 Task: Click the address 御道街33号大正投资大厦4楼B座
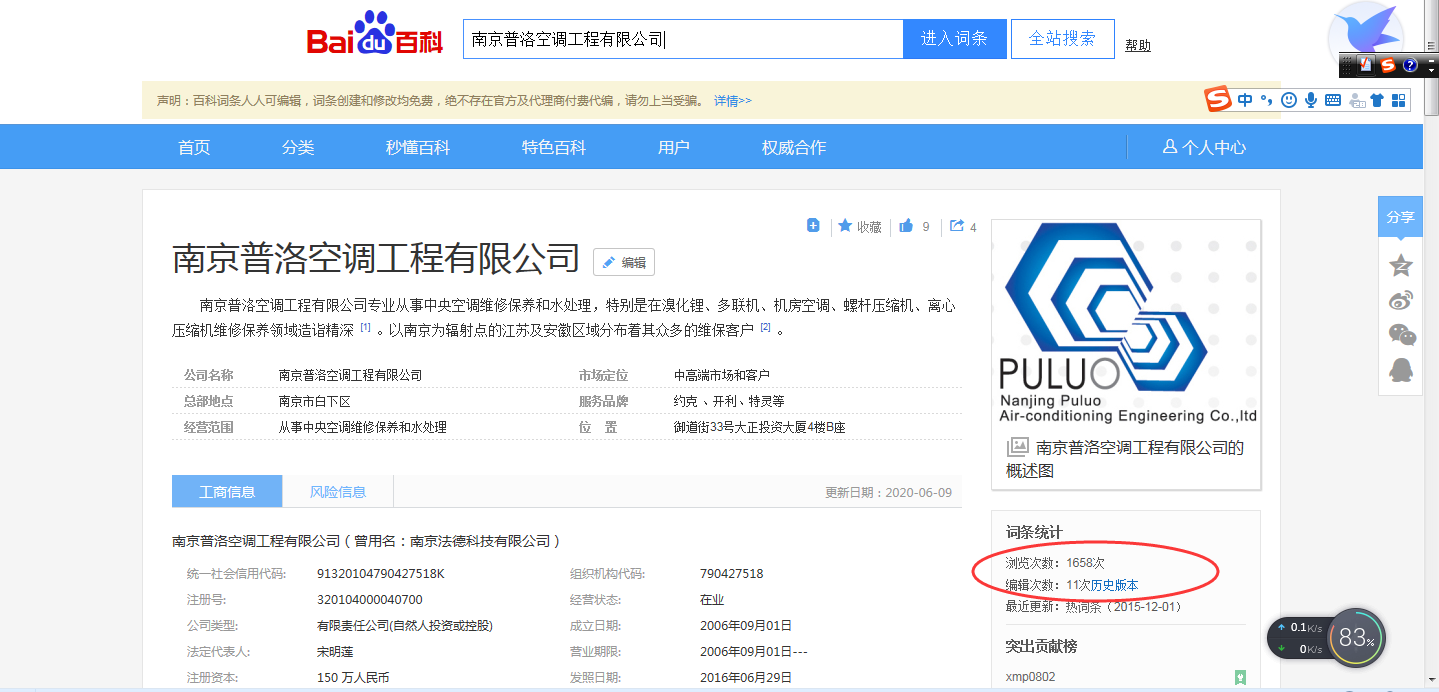point(760,427)
